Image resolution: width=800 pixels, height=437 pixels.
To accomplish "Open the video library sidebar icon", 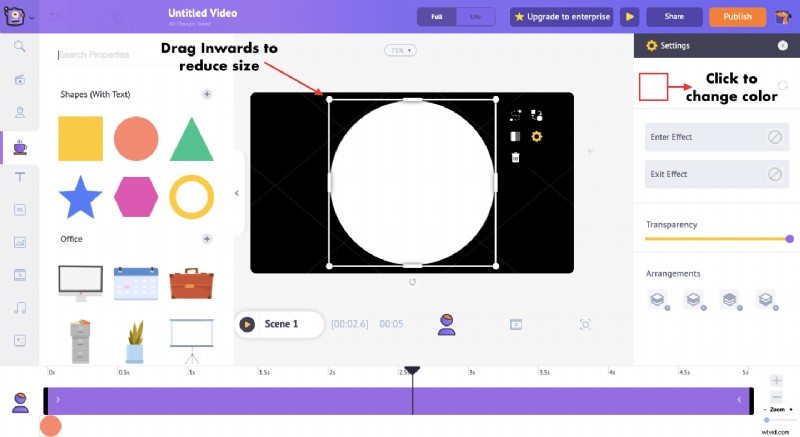I will [x=20, y=275].
